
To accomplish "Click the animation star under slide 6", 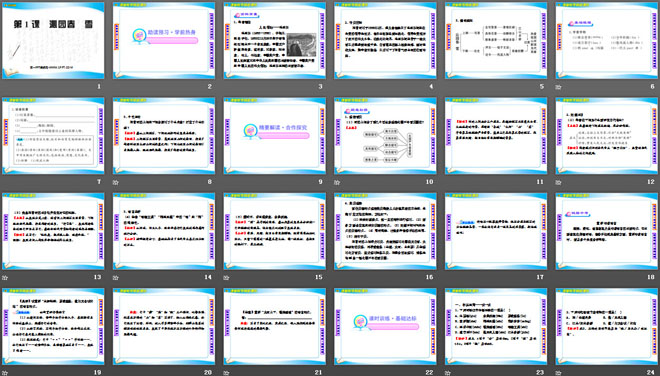I will pos(558,87).
